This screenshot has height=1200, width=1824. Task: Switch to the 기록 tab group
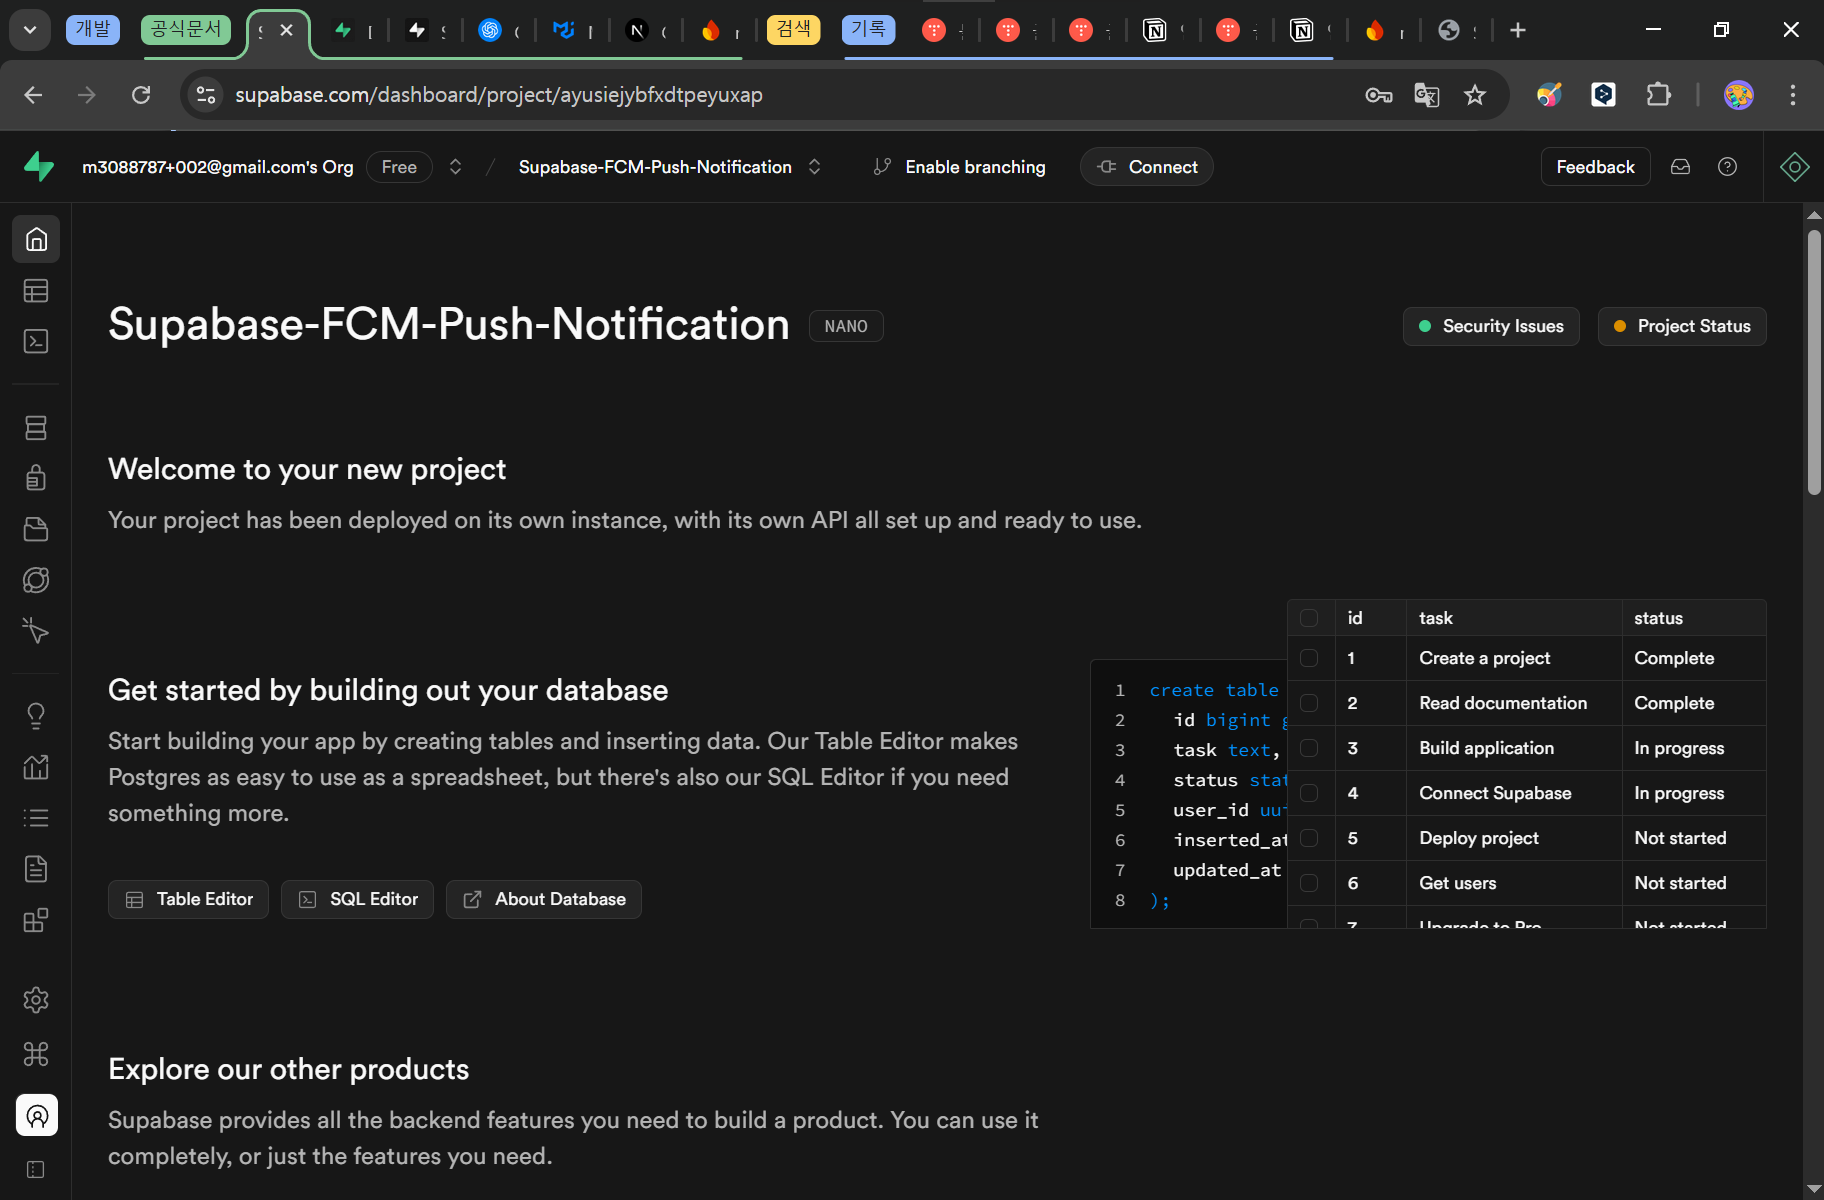[869, 30]
